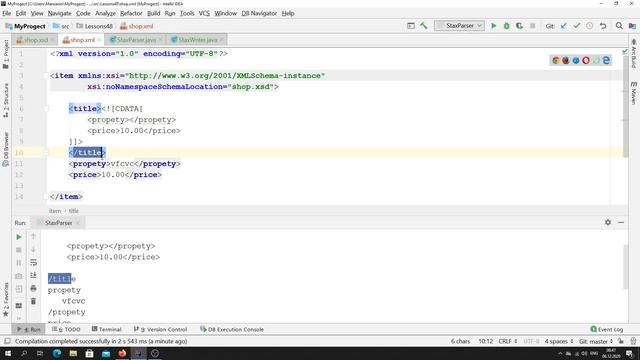Open preview in Chrome browser icon
640x360 pixels.
point(556,60)
